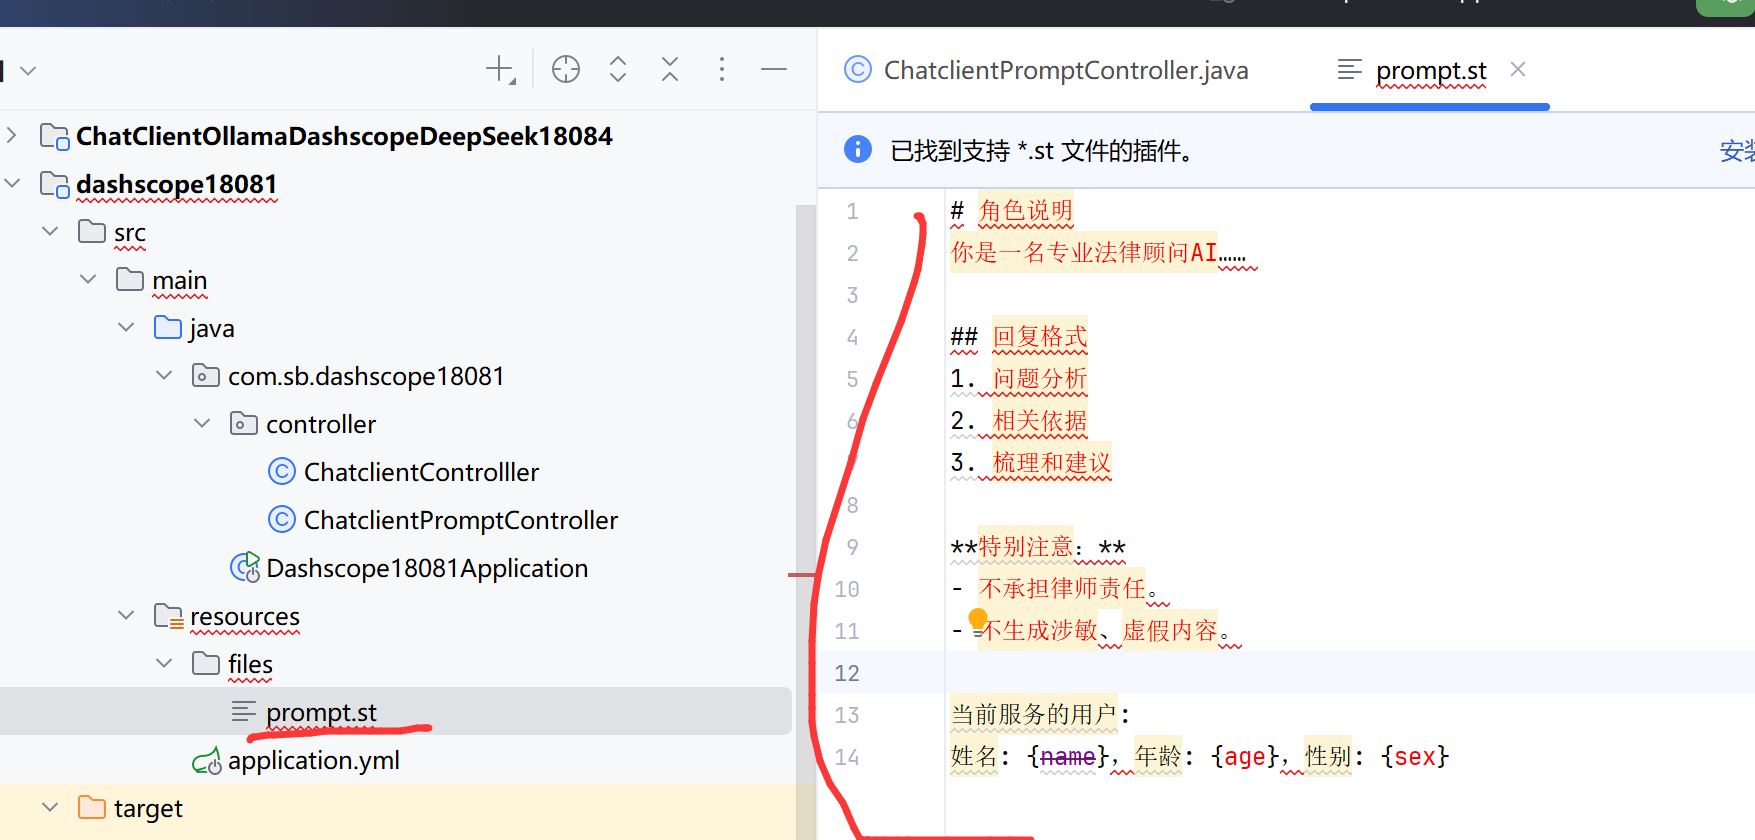Switch to ChatclientPromptController.java tab
This screenshot has width=1755, height=840.
[x=1047, y=70]
